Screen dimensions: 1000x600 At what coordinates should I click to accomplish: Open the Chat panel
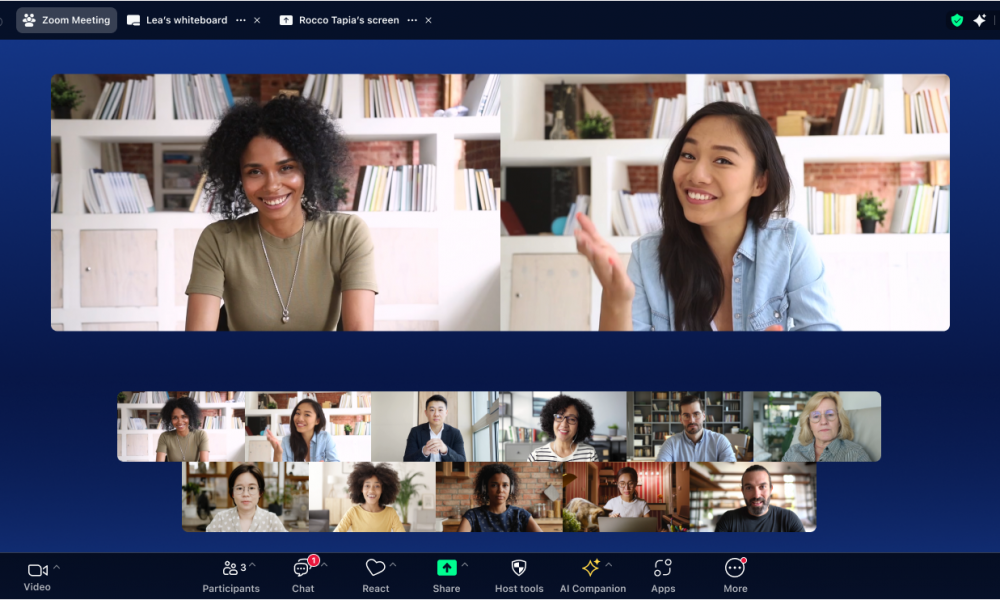(302, 569)
